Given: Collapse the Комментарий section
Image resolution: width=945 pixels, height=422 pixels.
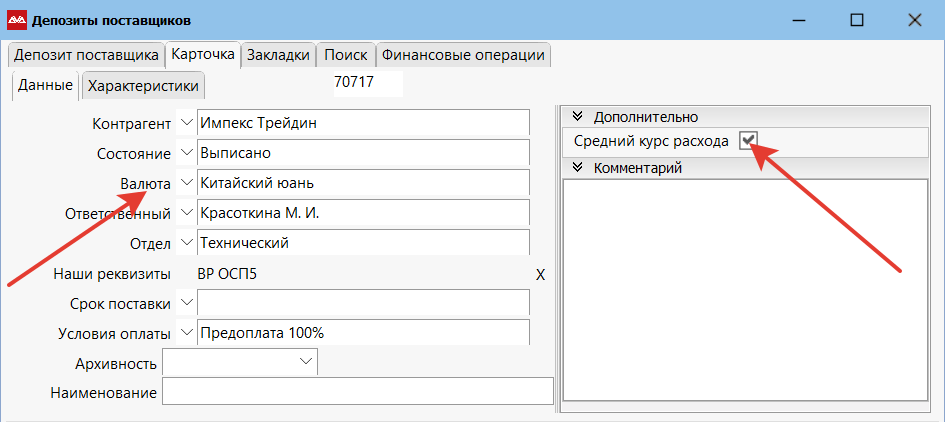Looking at the screenshot, I should click(577, 168).
